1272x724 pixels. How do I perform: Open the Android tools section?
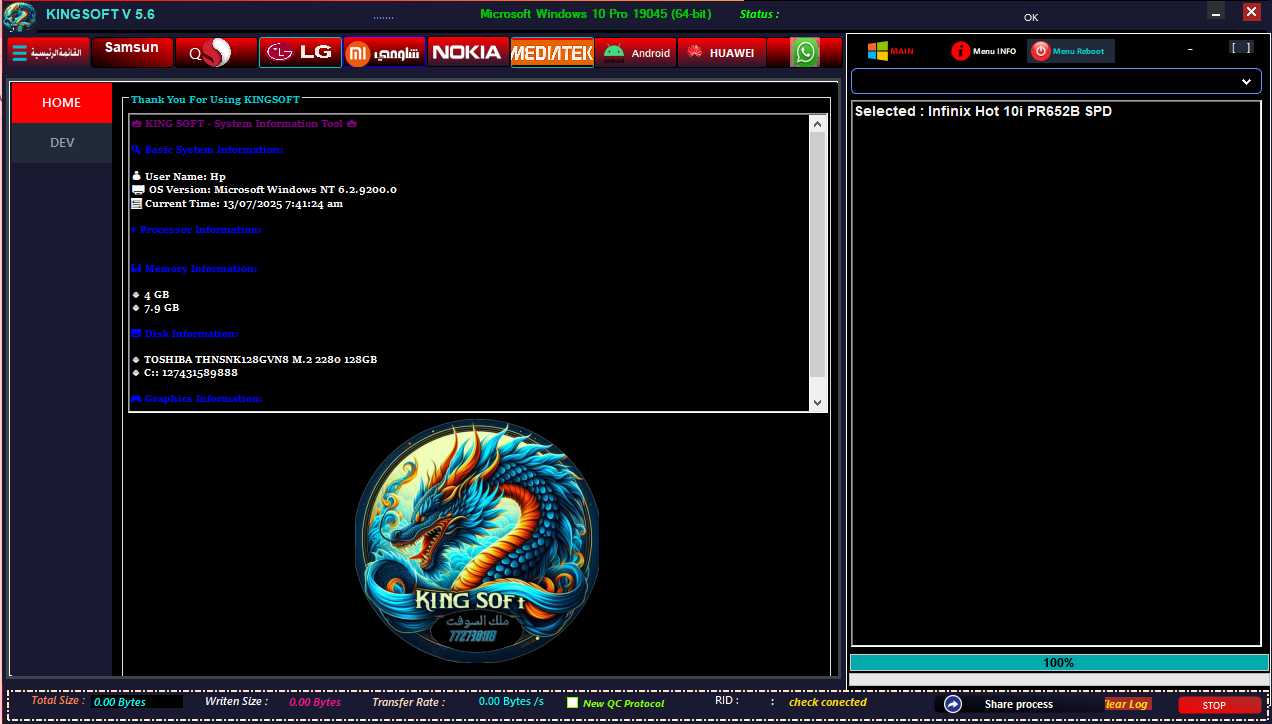click(636, 53)
